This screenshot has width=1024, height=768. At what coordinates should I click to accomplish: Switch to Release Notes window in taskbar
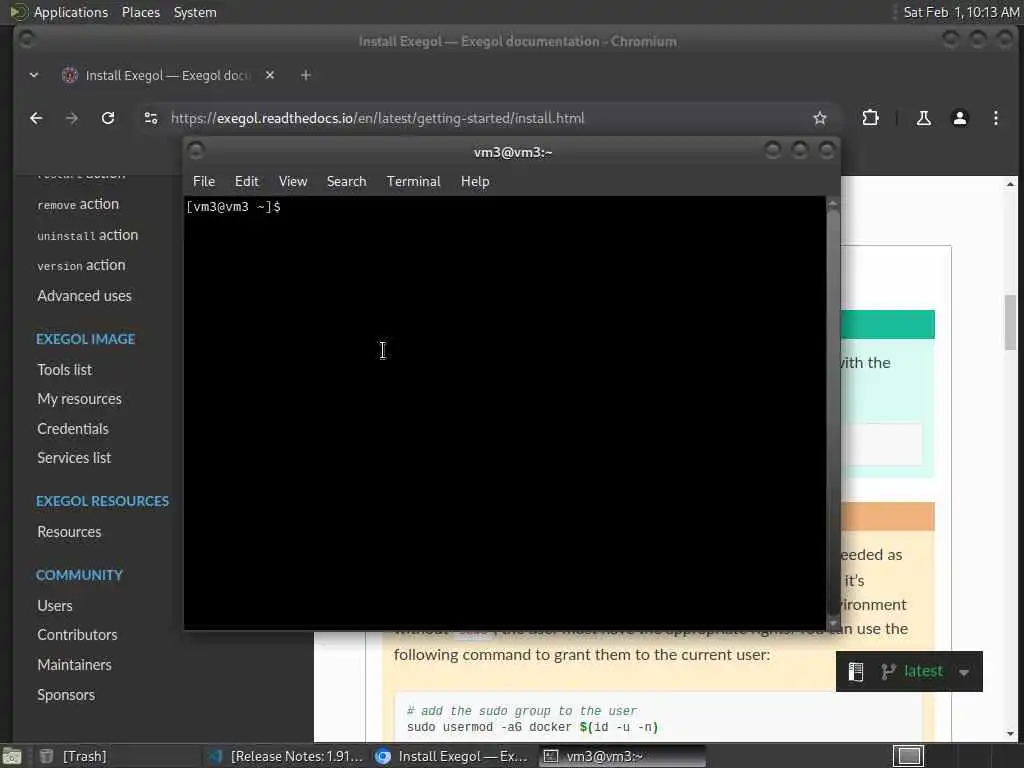tap(285, 756)
